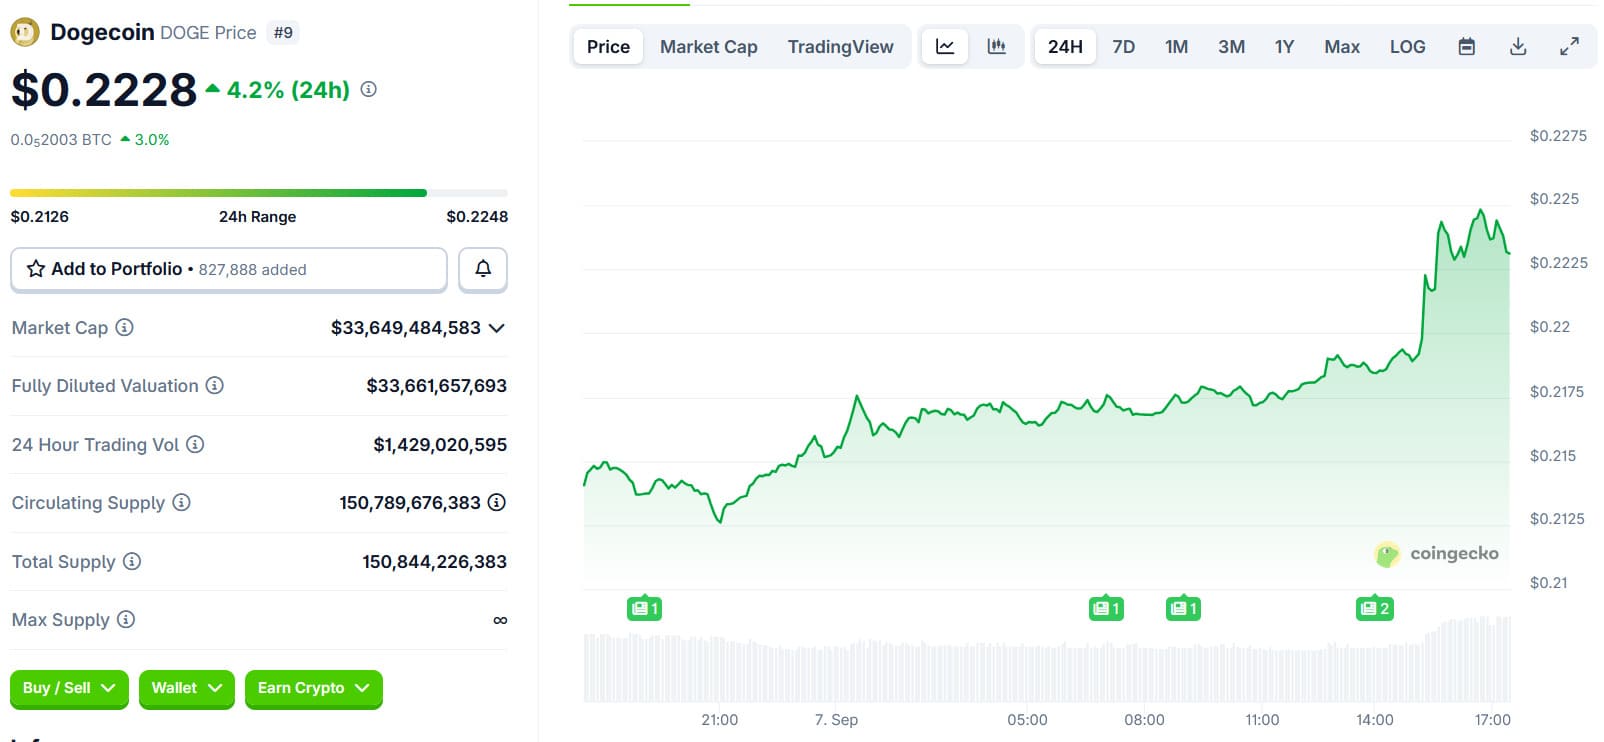Open news marker near 08:00
1604x742 pixels.
pyautogui.click(x=1183, y=607)
